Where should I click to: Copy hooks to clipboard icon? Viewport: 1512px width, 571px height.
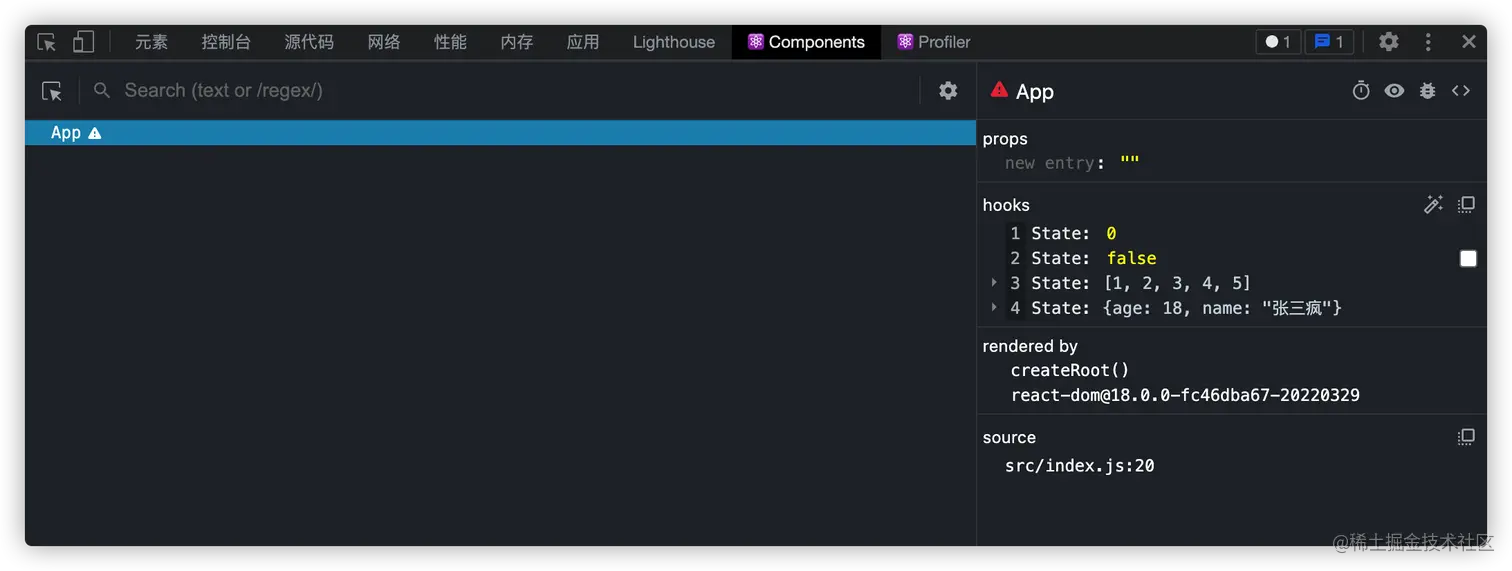click(x=1466, y=205)
